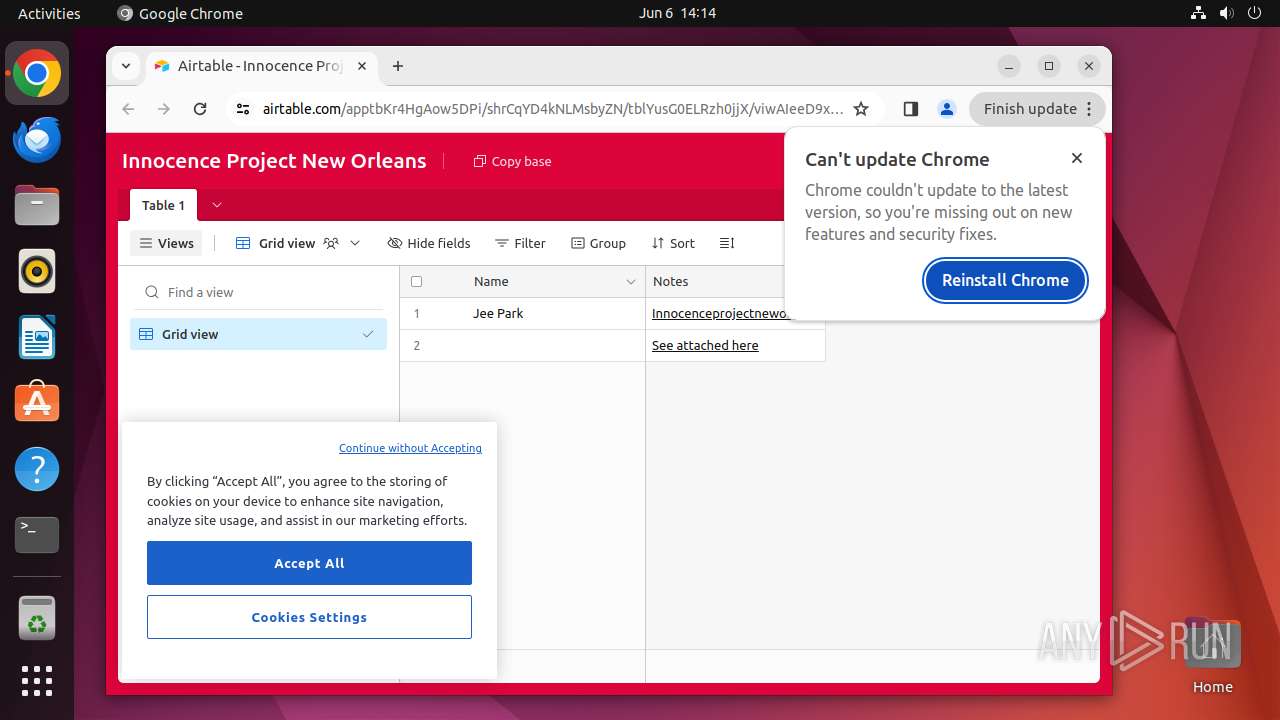Screen dimensions: 1280x720
Task: Reload the Airtable page
Action: 200,109
